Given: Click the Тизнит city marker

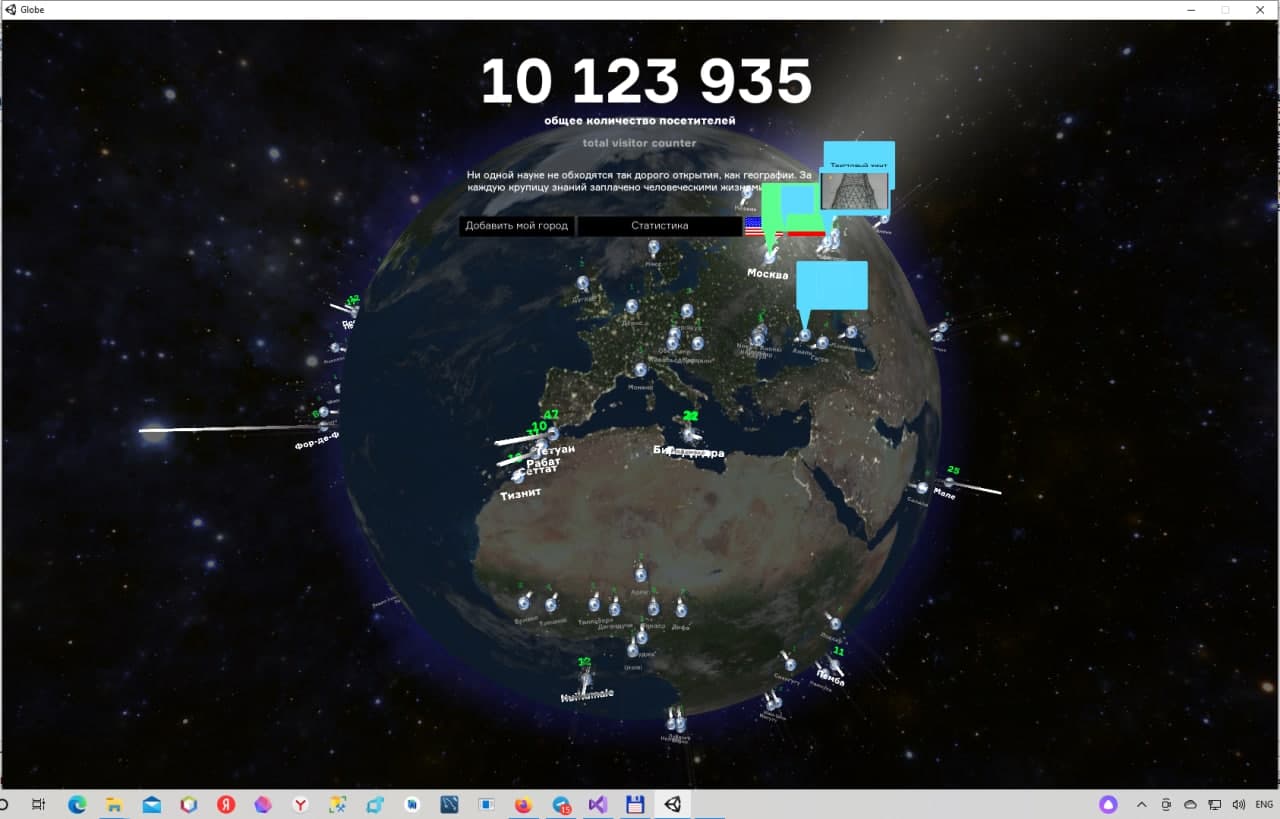Looking at the screenshot, I should (x=518, y=477).
